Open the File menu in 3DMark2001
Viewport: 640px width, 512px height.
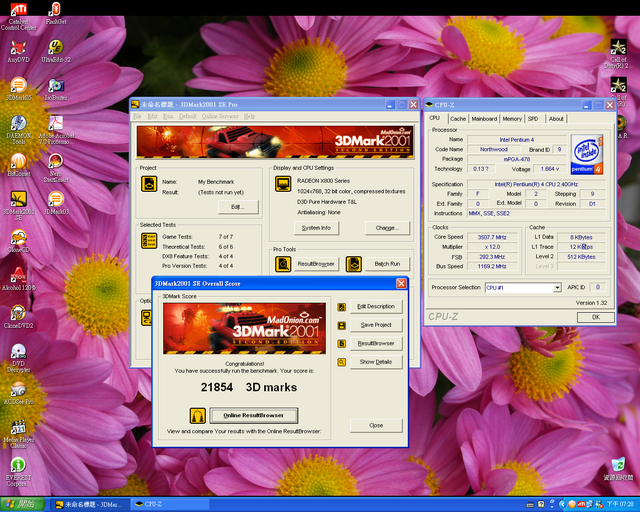(137, 116)
